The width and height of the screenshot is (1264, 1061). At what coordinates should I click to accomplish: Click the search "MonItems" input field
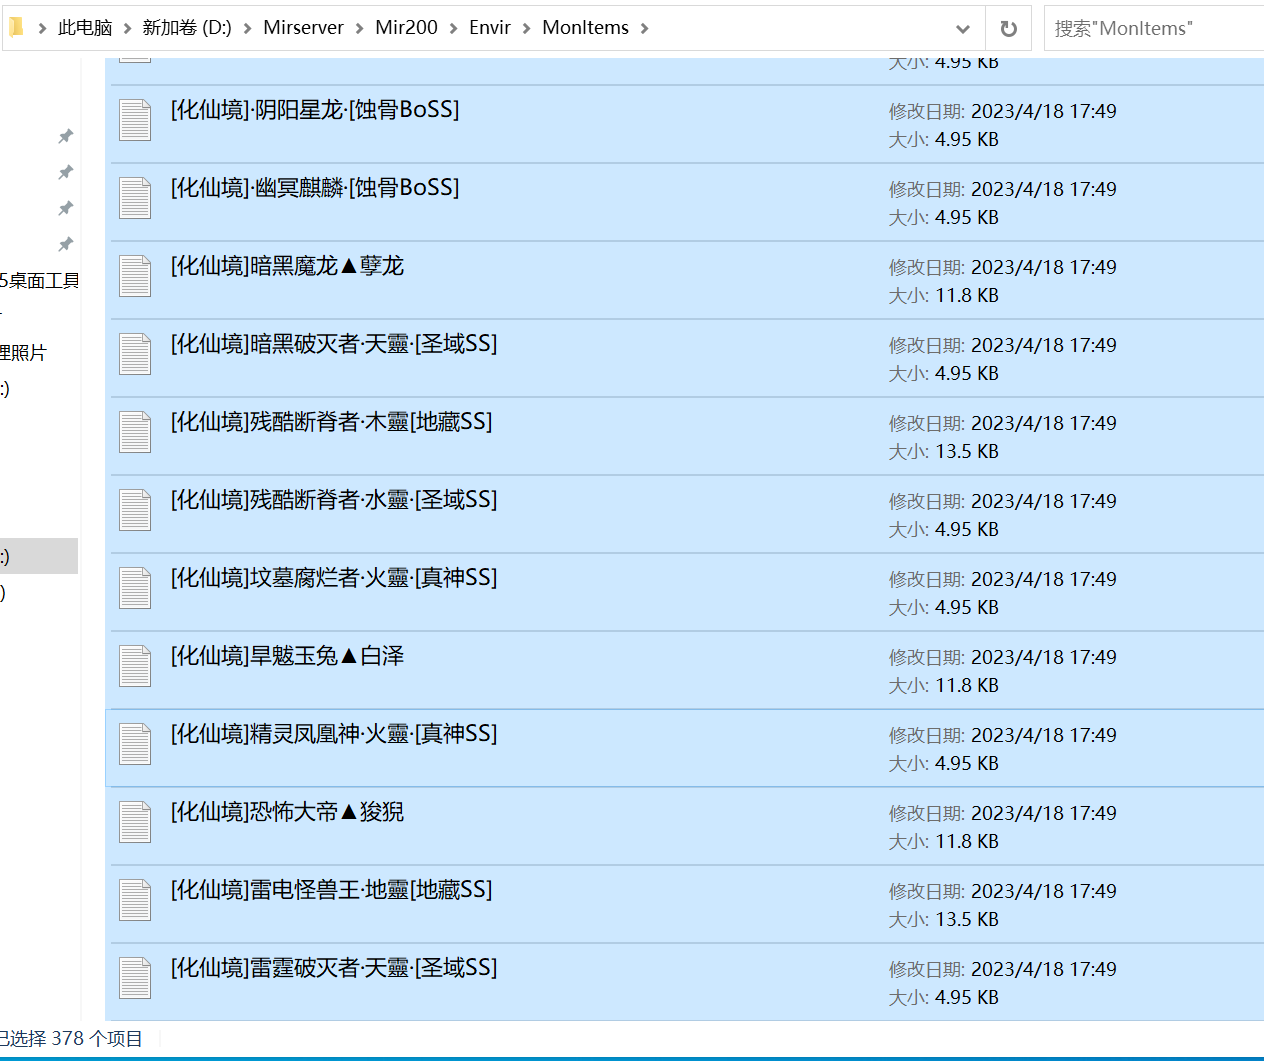(x=1154, y=28)
